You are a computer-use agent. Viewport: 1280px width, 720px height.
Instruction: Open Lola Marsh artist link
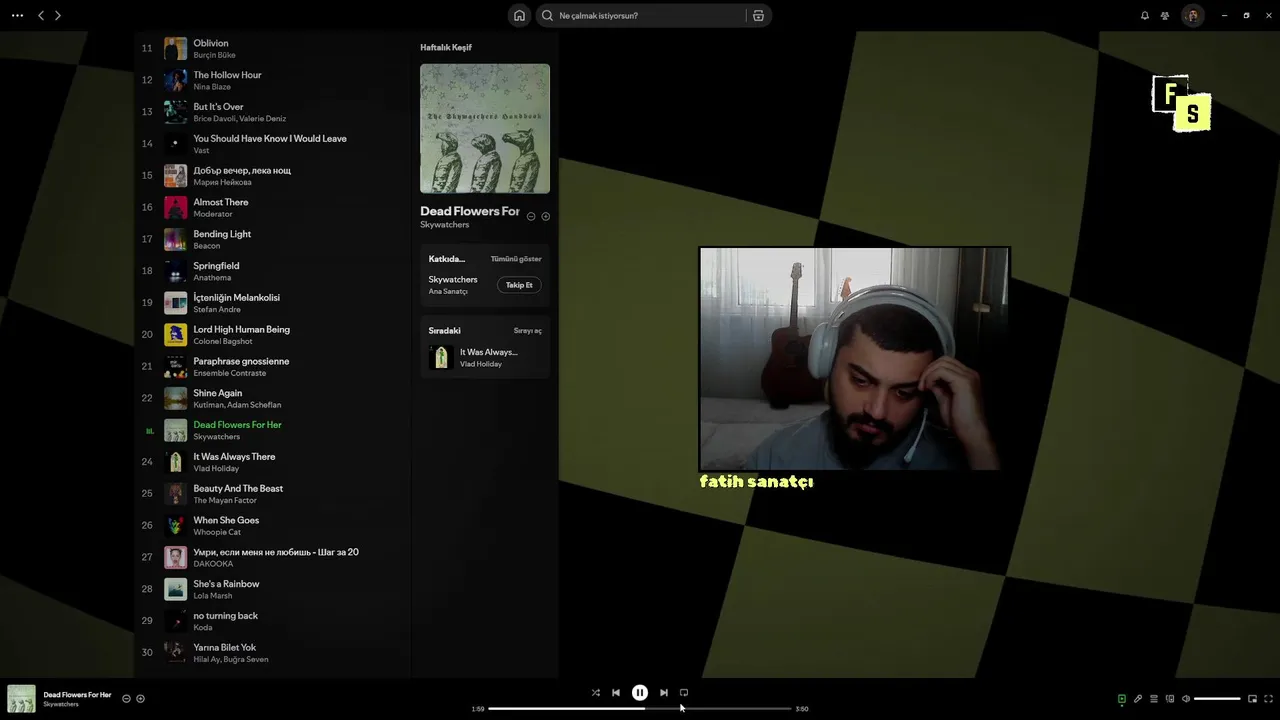tap(211, 596)
